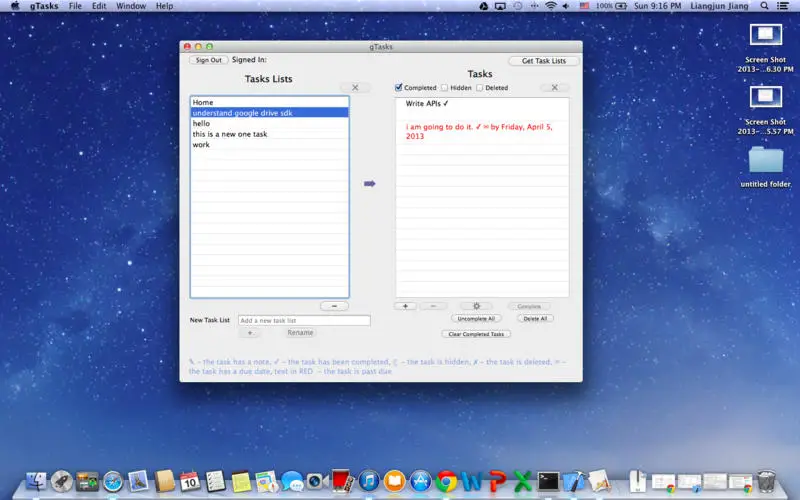Click the Get Task Lists button
Viewport: 800px width, 500px height.
click(x=544, y=61)
